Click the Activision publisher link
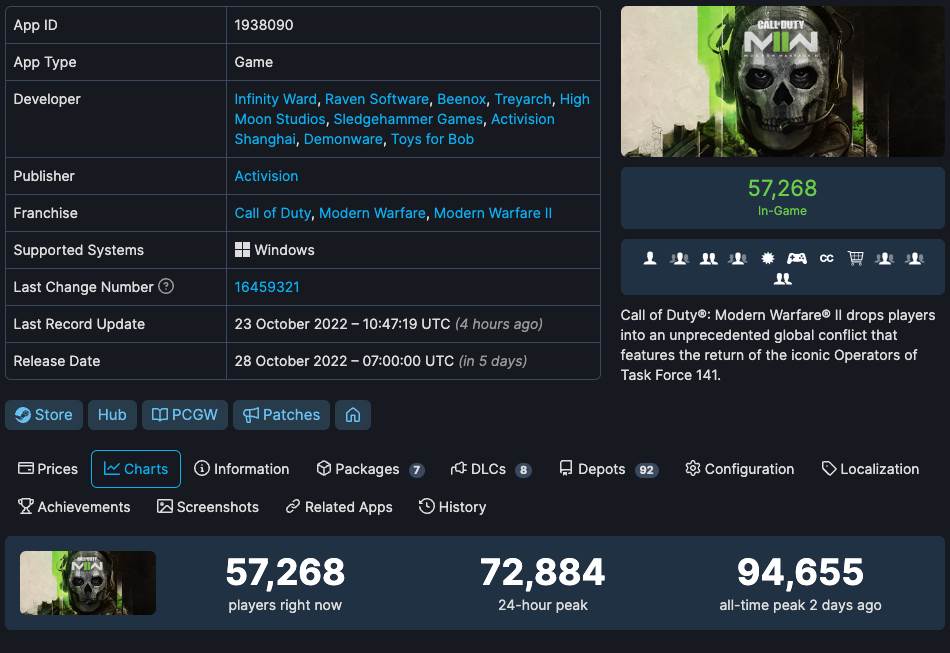 tap(266, 176)
